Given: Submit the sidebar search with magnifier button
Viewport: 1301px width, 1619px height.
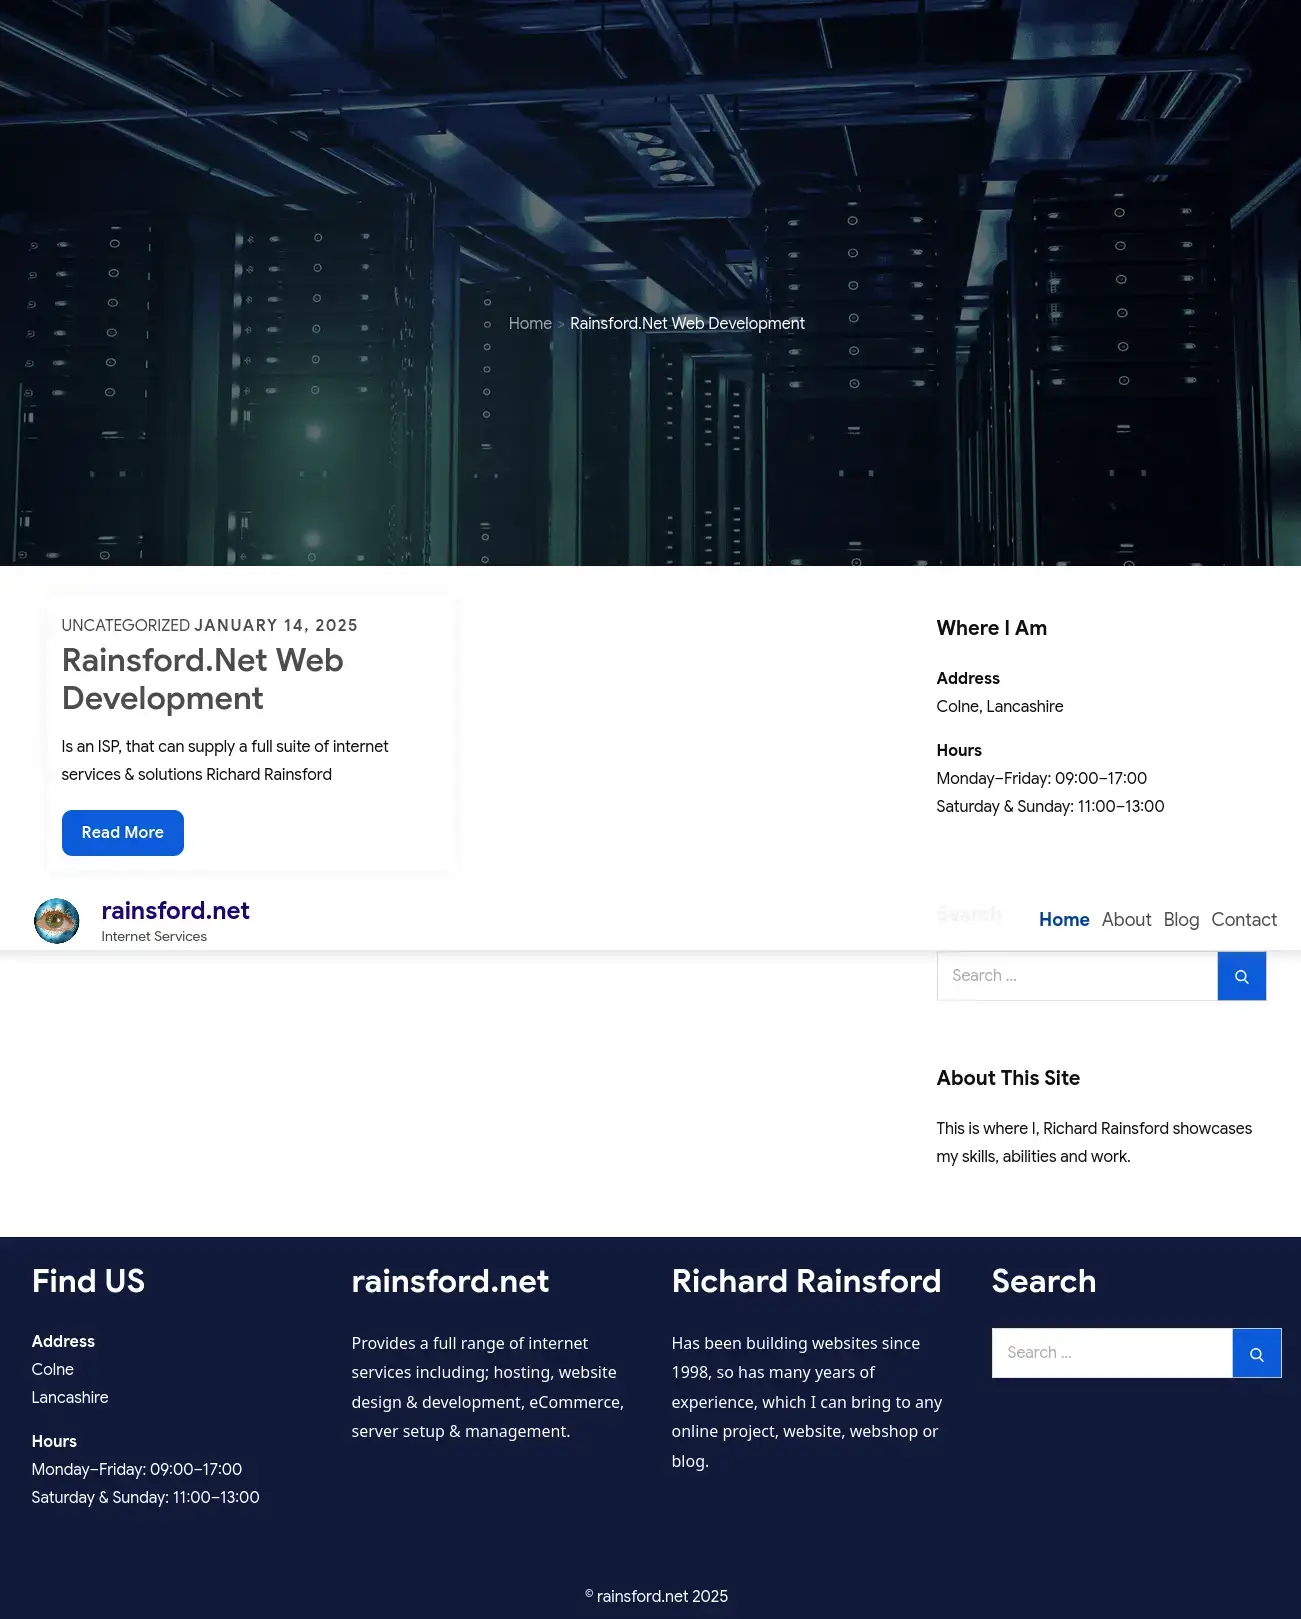Looking at the screenshot, I should (1242, 976).
